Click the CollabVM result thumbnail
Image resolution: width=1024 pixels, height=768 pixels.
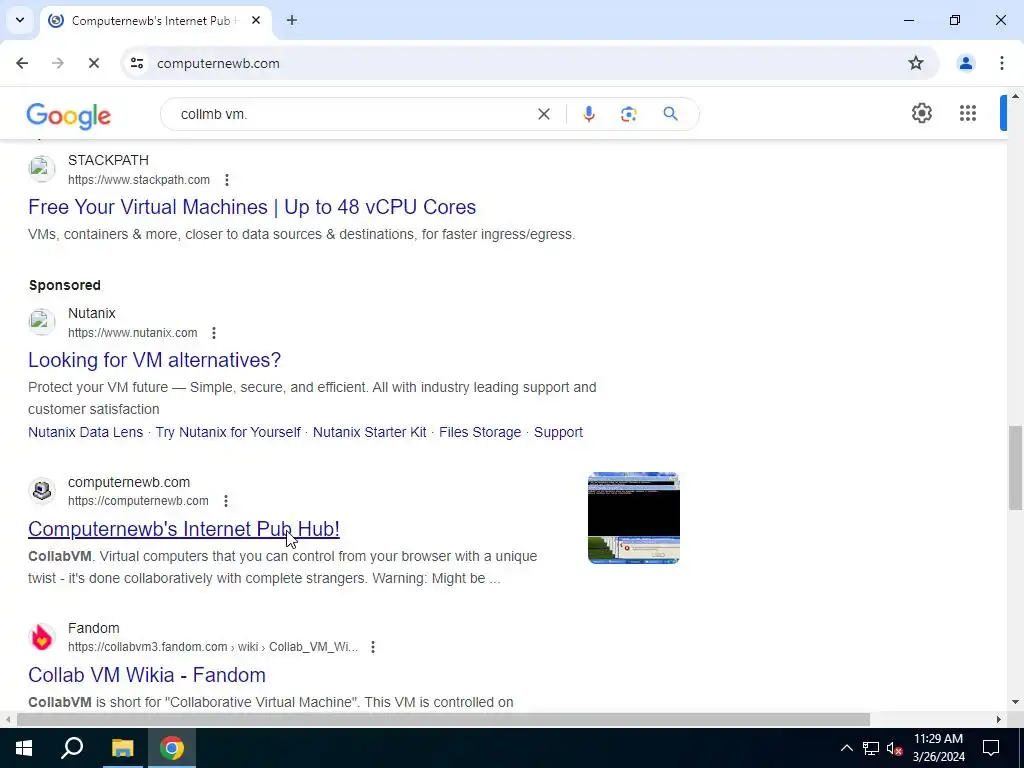pos(633,518)
